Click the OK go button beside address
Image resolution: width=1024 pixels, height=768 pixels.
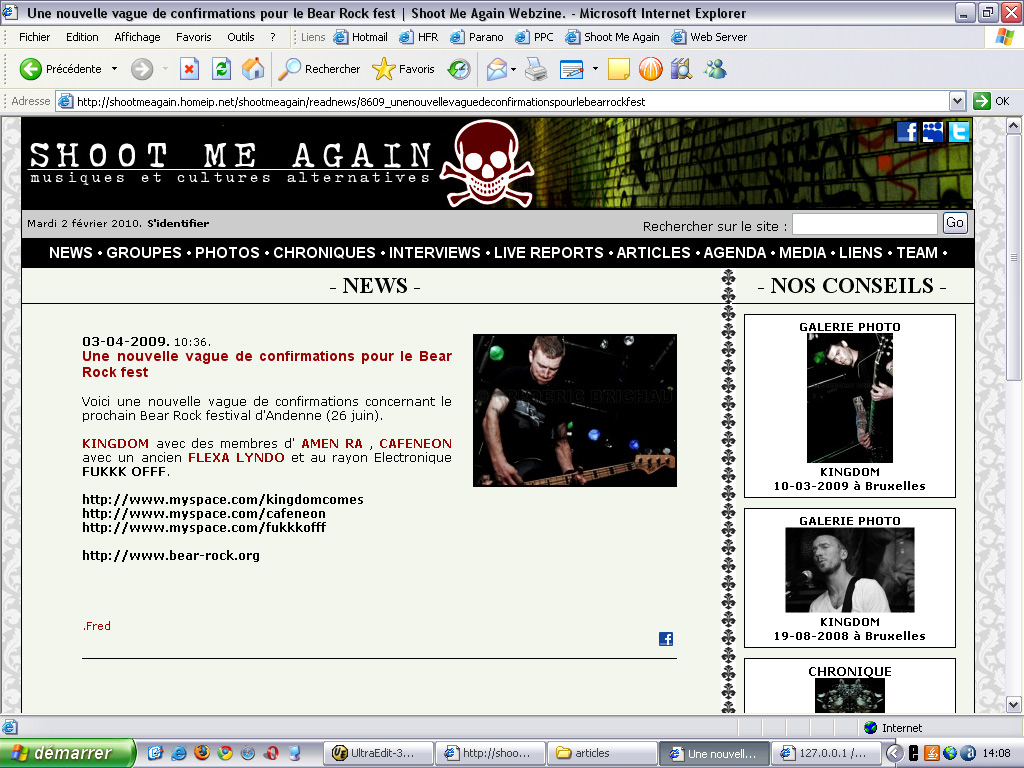pos(991,101)
